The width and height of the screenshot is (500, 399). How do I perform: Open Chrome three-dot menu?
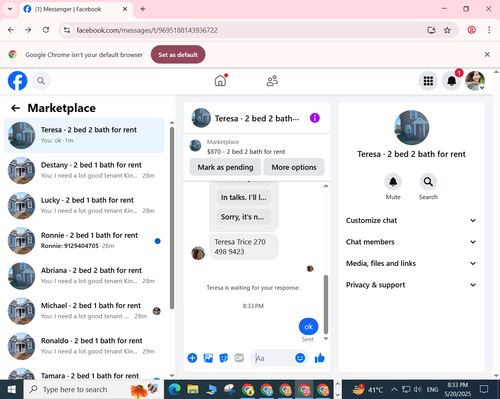click(x=489, y=30)
